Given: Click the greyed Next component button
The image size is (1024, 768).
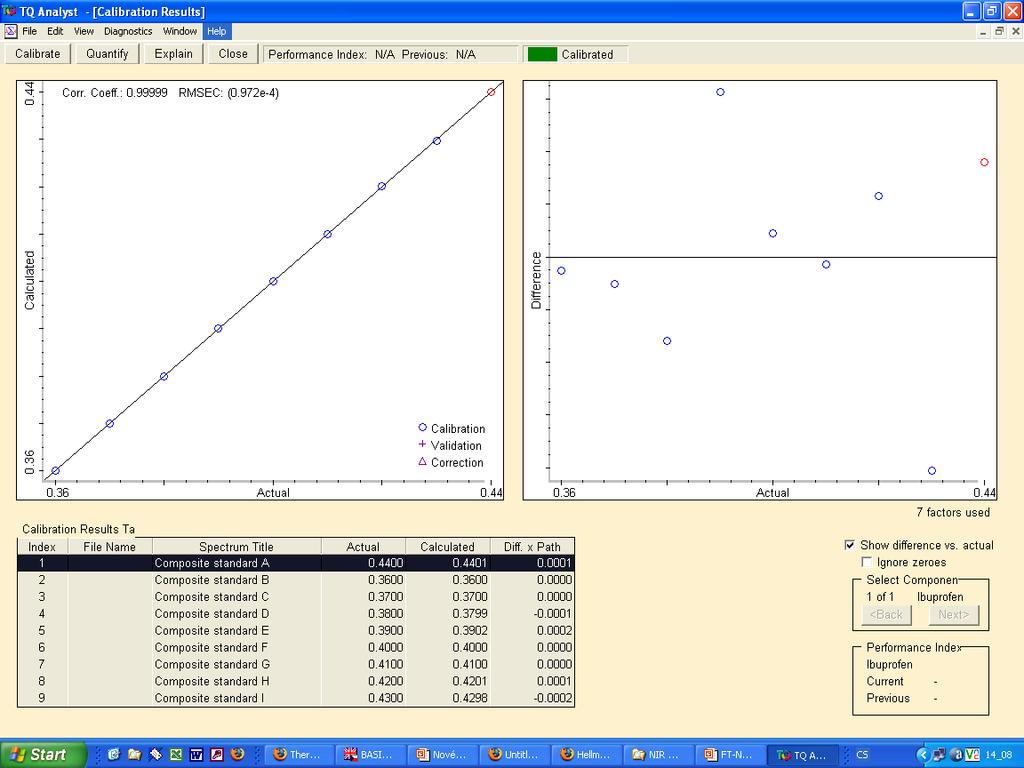Looking at the screenshot, I should [953, 615].
